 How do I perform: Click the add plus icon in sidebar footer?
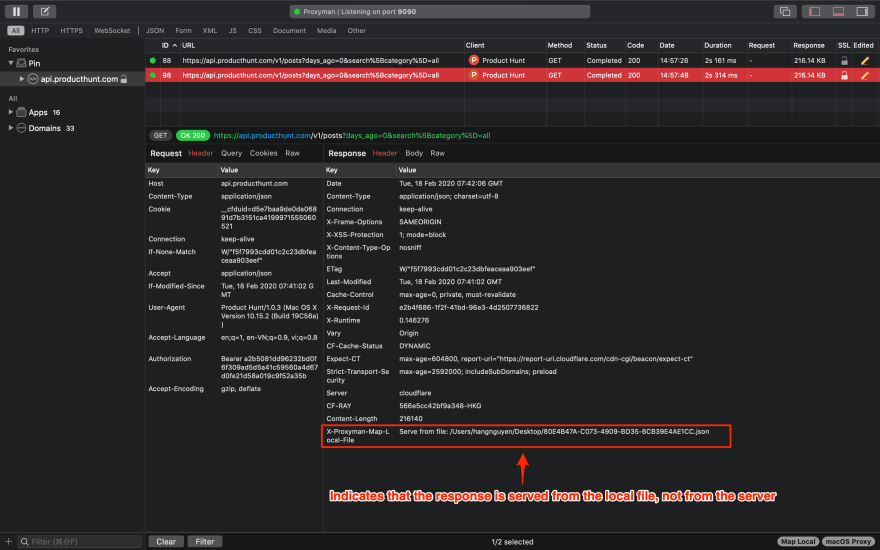tap(8, 542)
